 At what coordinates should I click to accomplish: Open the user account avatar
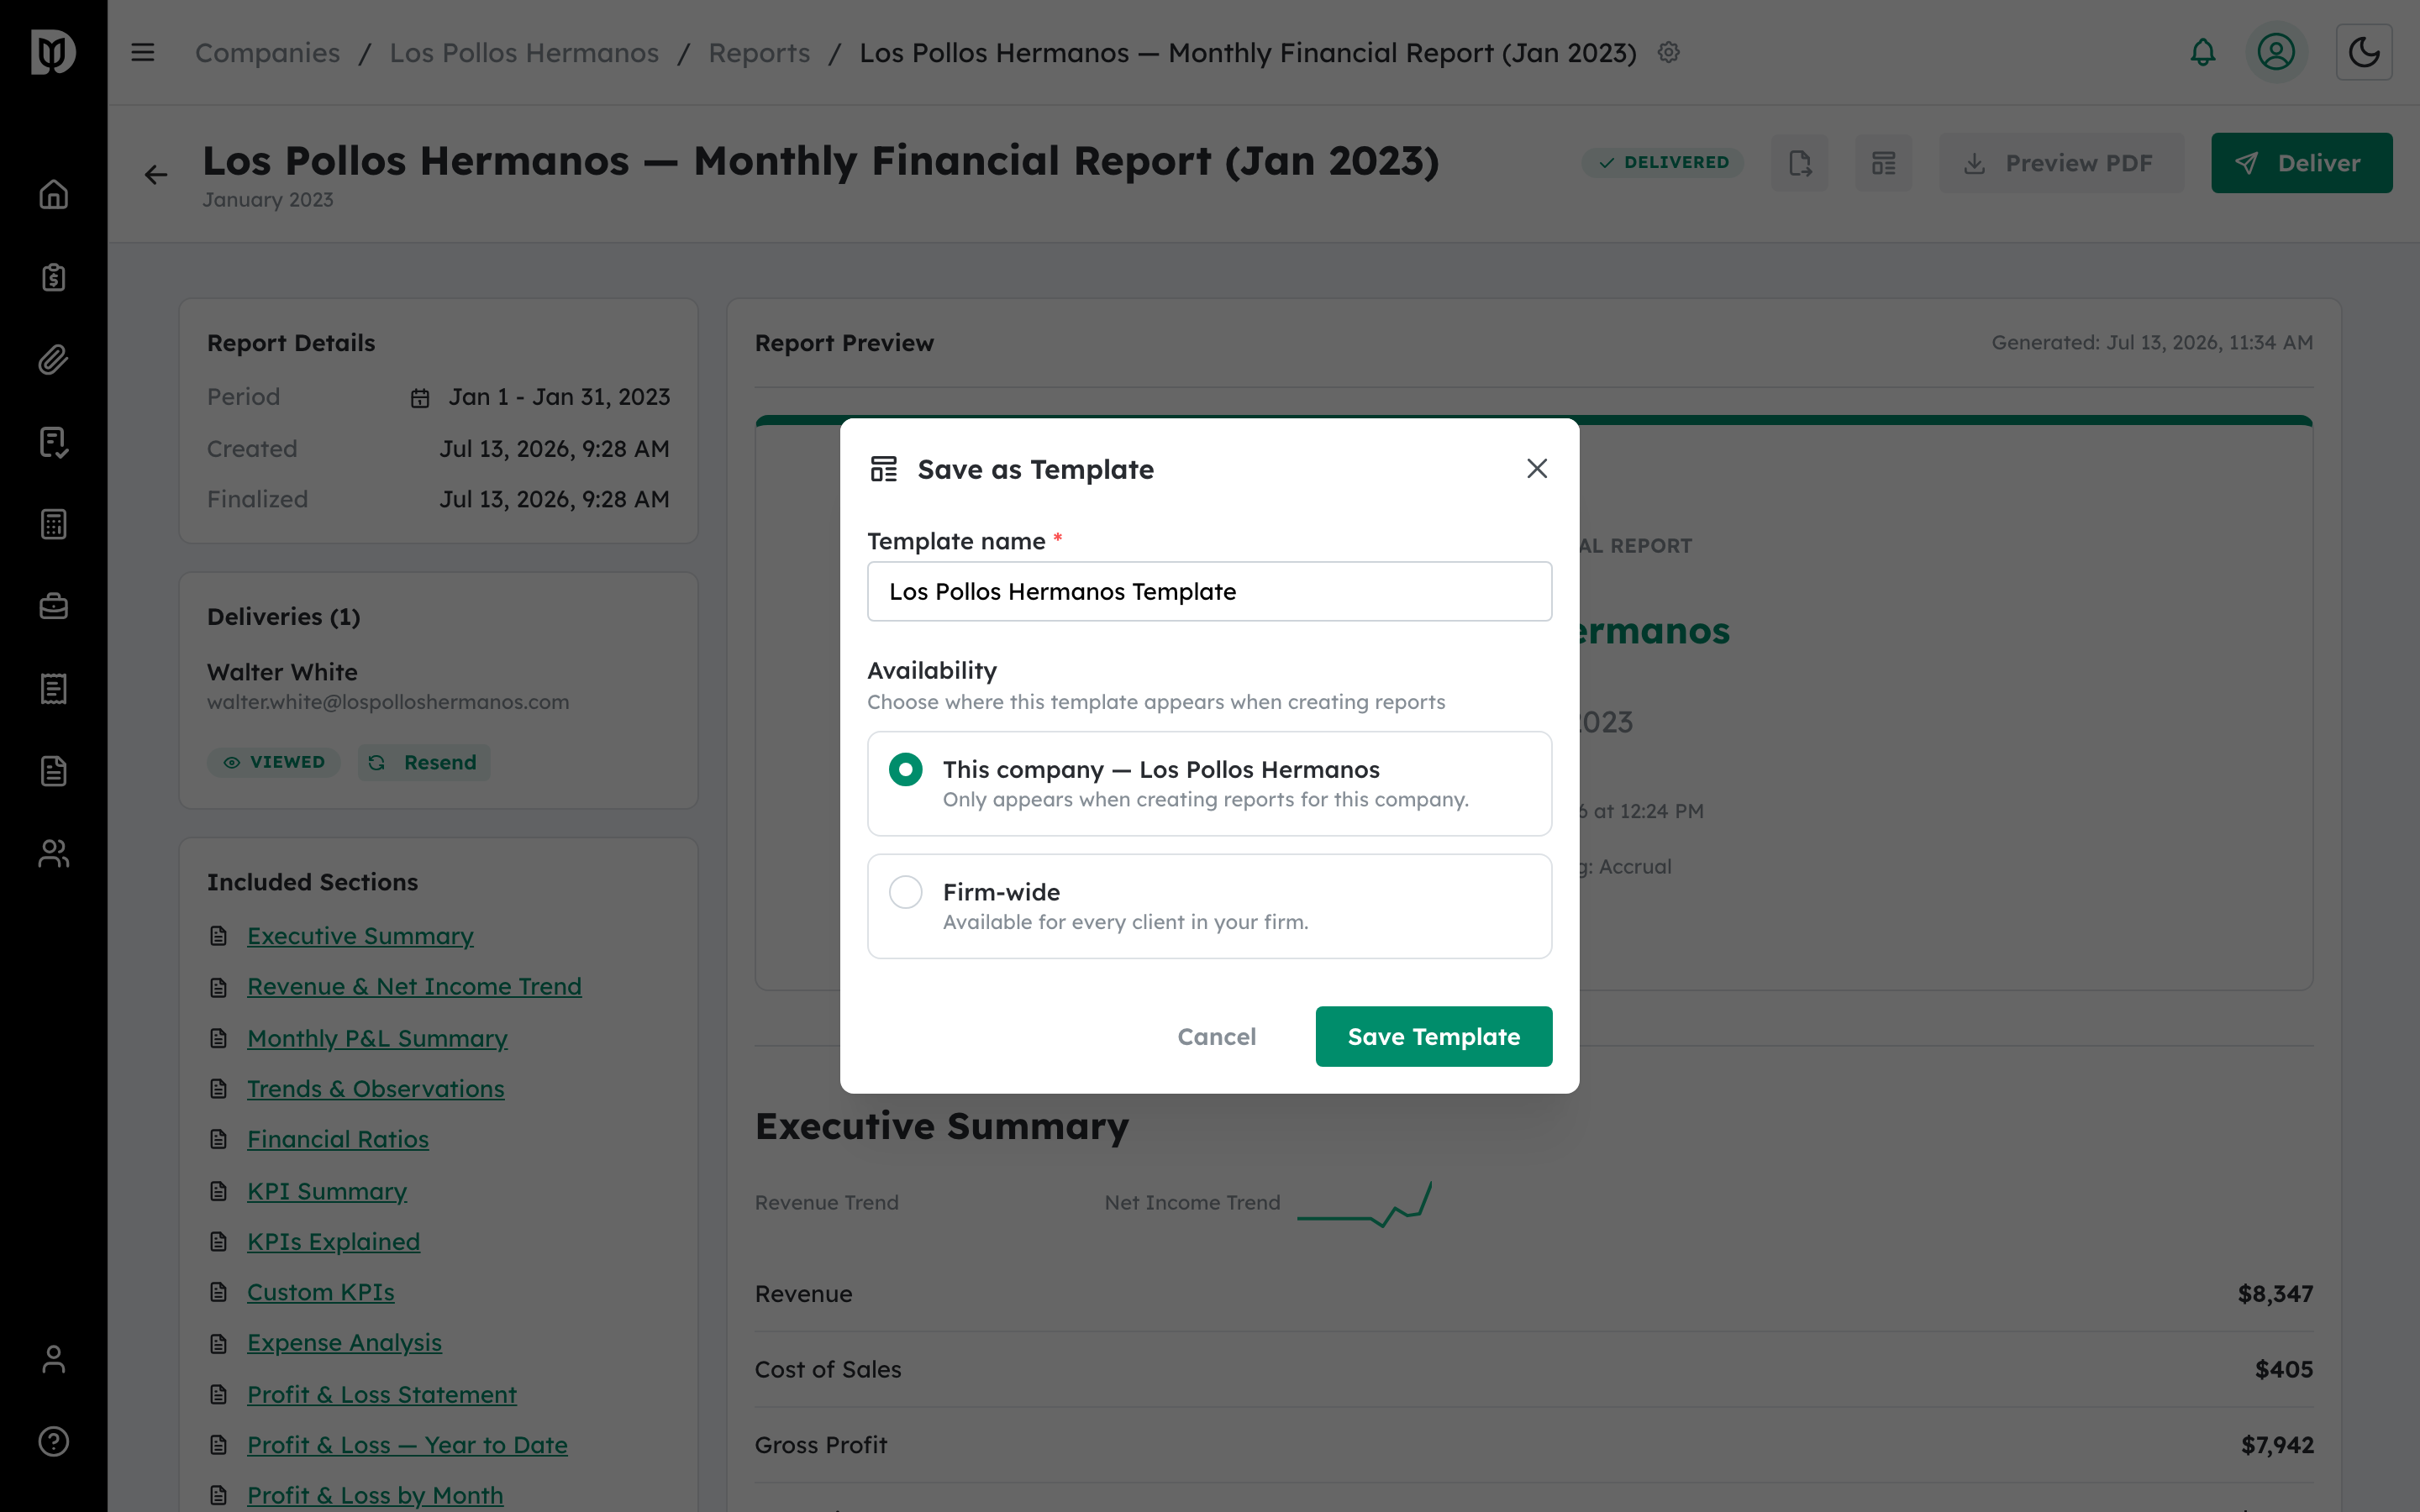click(x=2276, y=52)
